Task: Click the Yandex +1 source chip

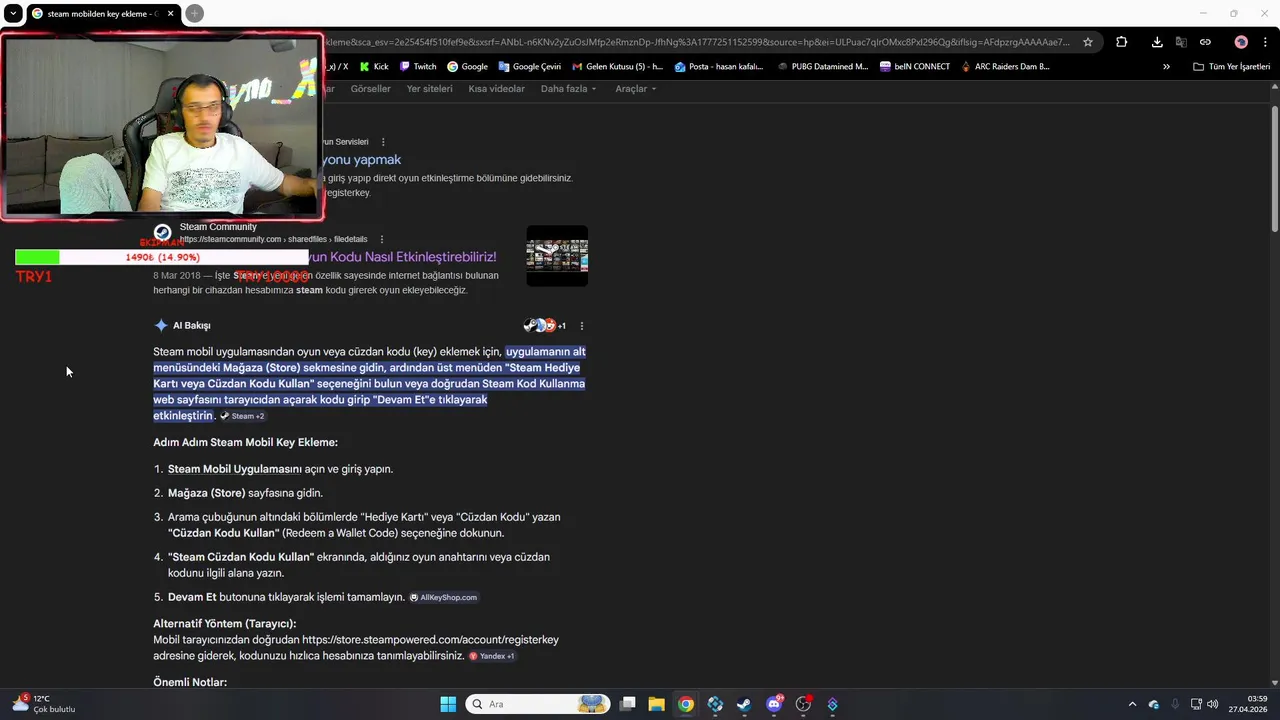Action: (x=491, y=656)
